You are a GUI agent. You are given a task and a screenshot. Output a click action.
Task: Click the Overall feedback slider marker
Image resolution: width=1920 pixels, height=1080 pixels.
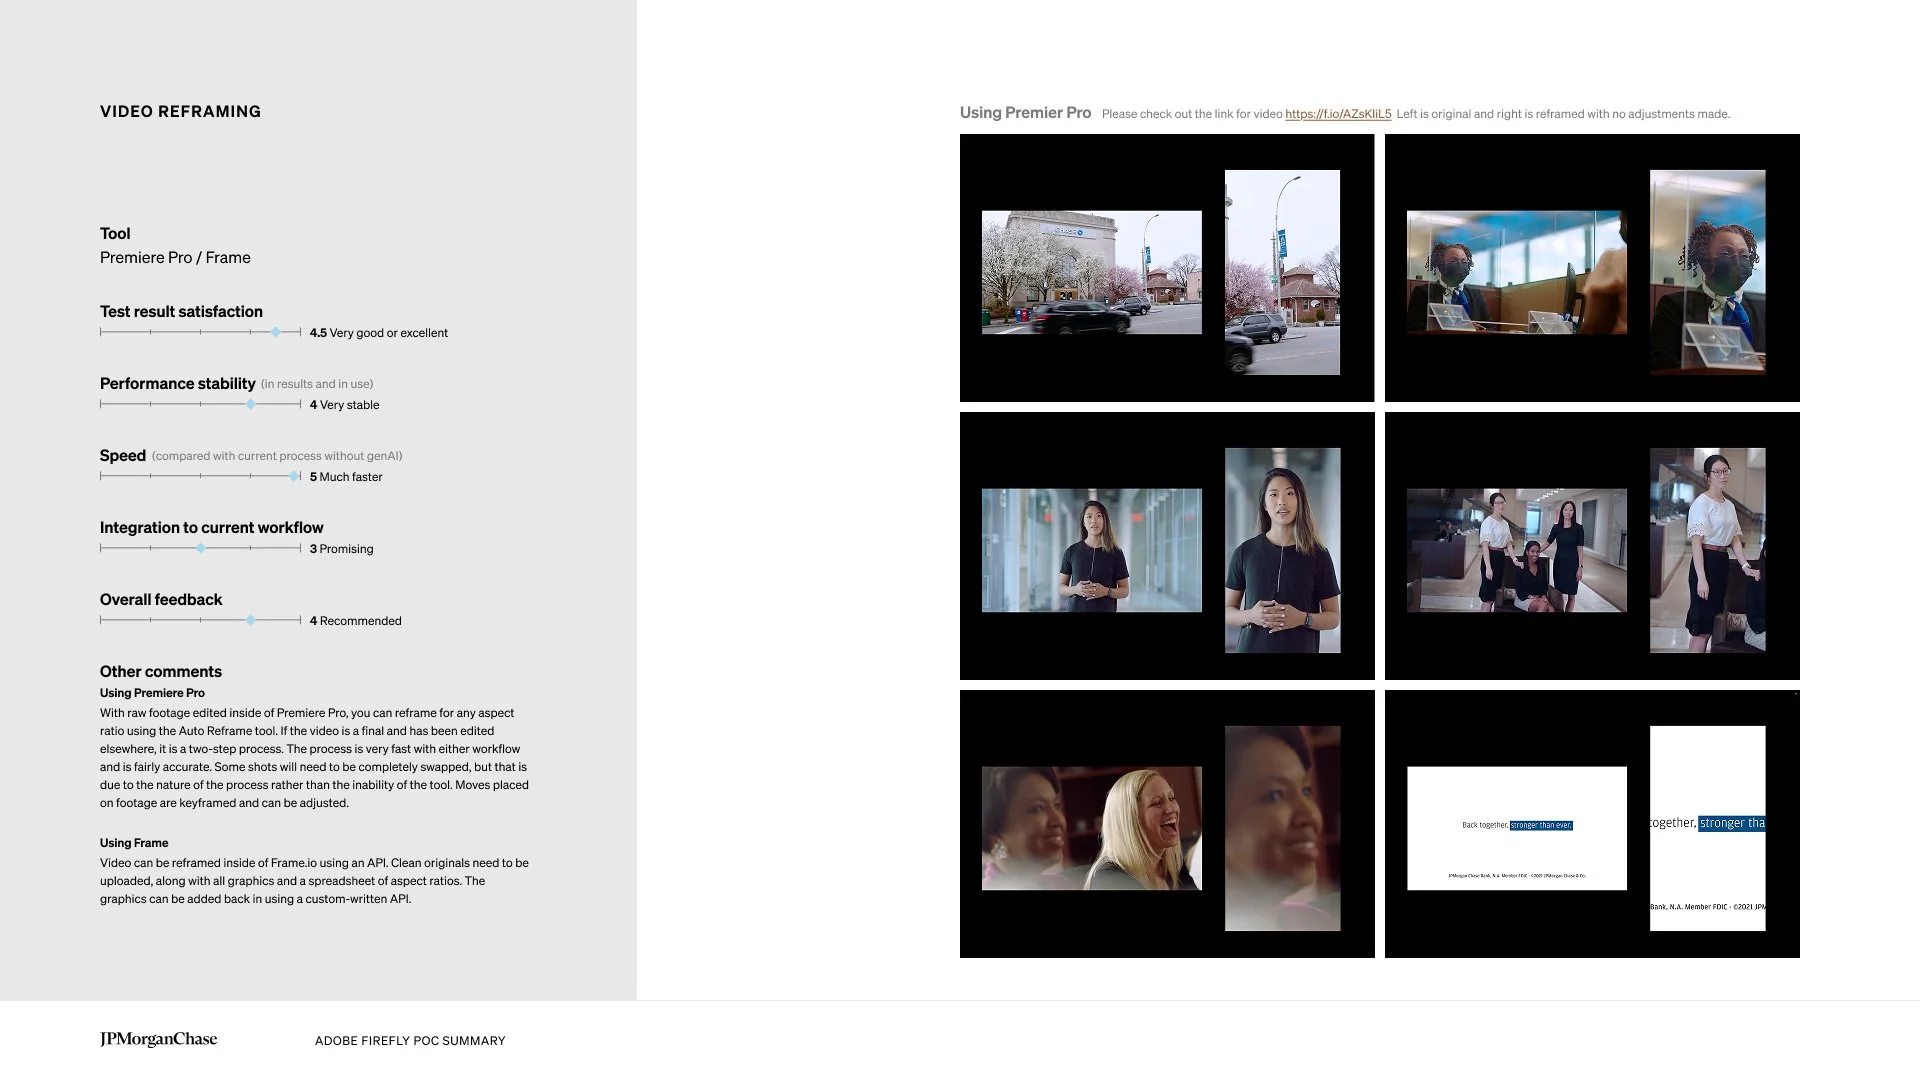pos(251,620)
